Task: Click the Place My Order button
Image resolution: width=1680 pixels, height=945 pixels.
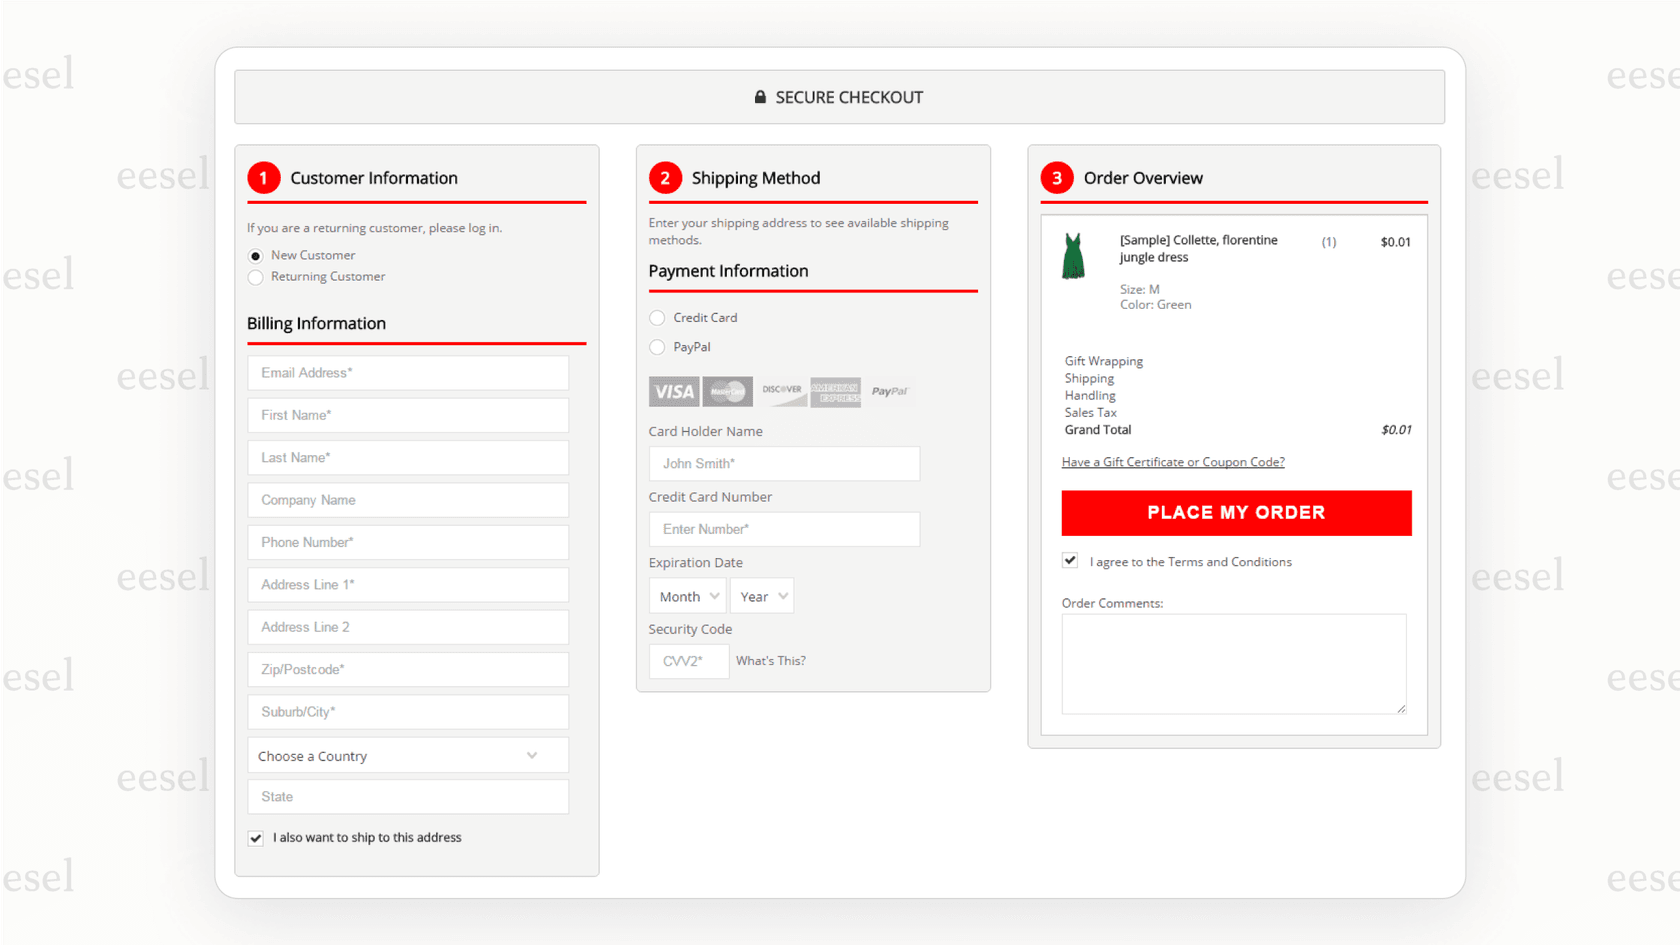Action: pos(1236,512)
